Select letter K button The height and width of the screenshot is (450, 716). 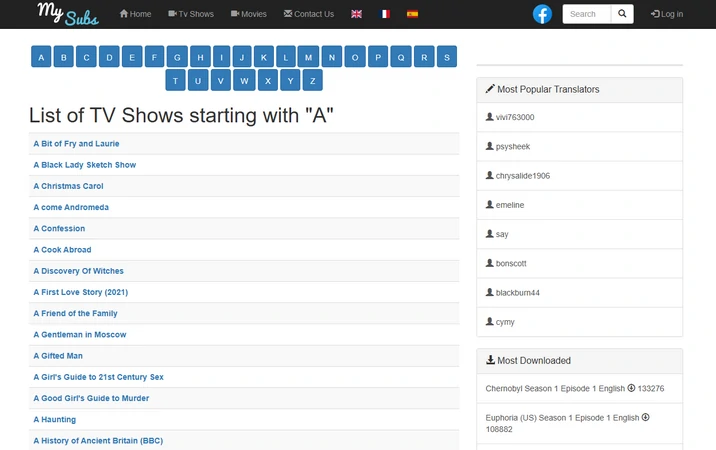coord(264,57)
